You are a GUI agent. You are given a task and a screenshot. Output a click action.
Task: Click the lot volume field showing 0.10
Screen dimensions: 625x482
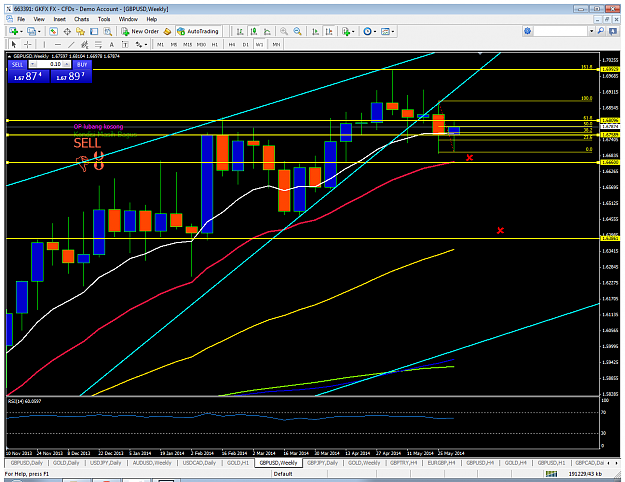coord(50,64)
